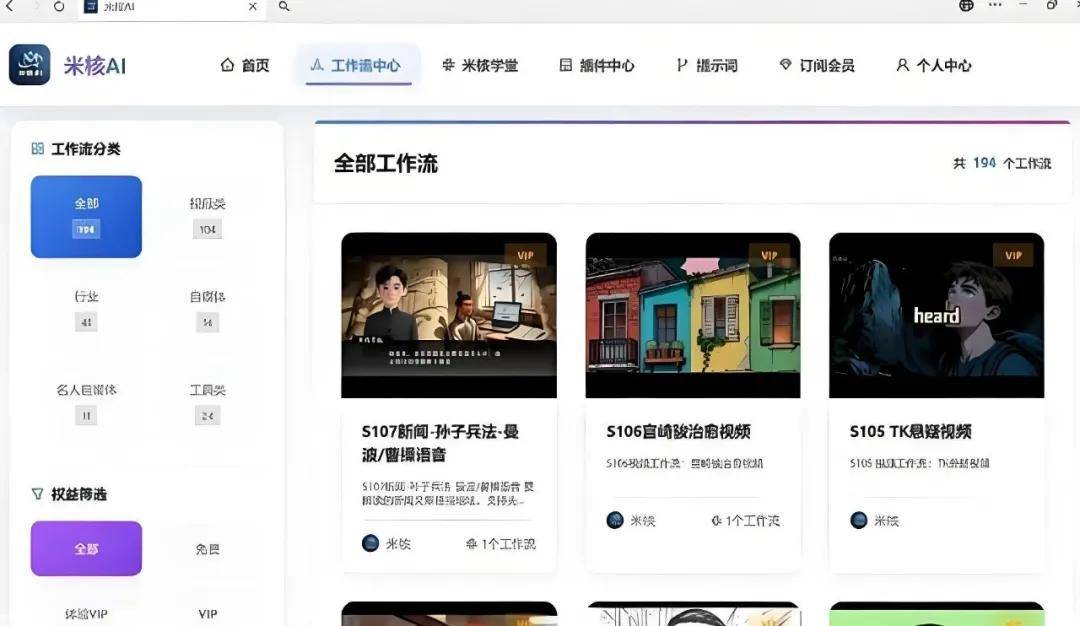Open the 个人中心 tab
Viewport: 1080px width, 626px height.
[x=934, y=65]
